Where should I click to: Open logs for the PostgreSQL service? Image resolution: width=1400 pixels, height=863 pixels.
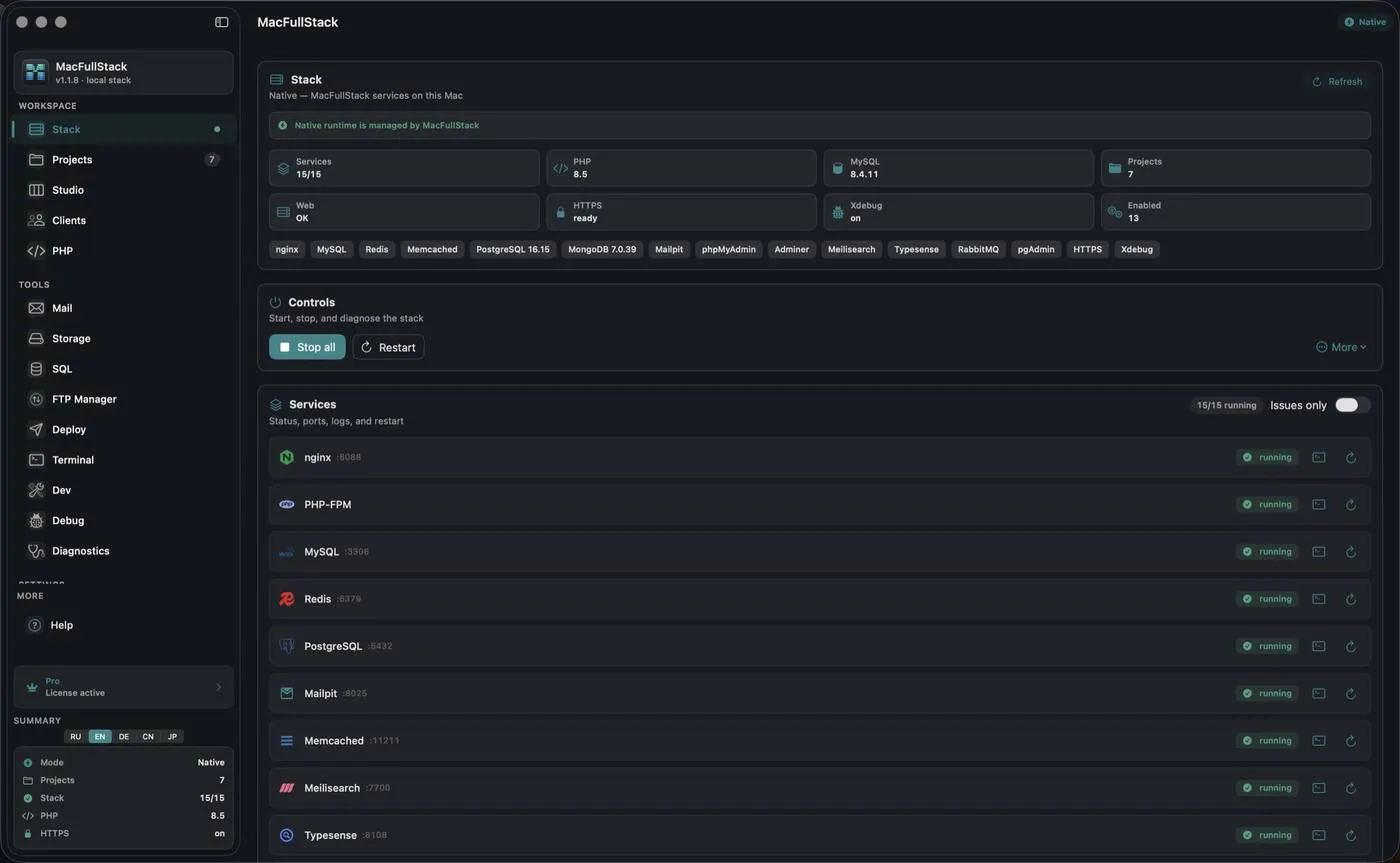tap(1319, 646)
